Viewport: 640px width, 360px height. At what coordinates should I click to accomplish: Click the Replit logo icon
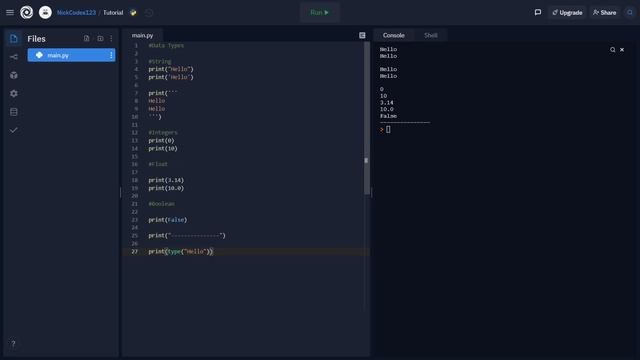coord(27,13)
